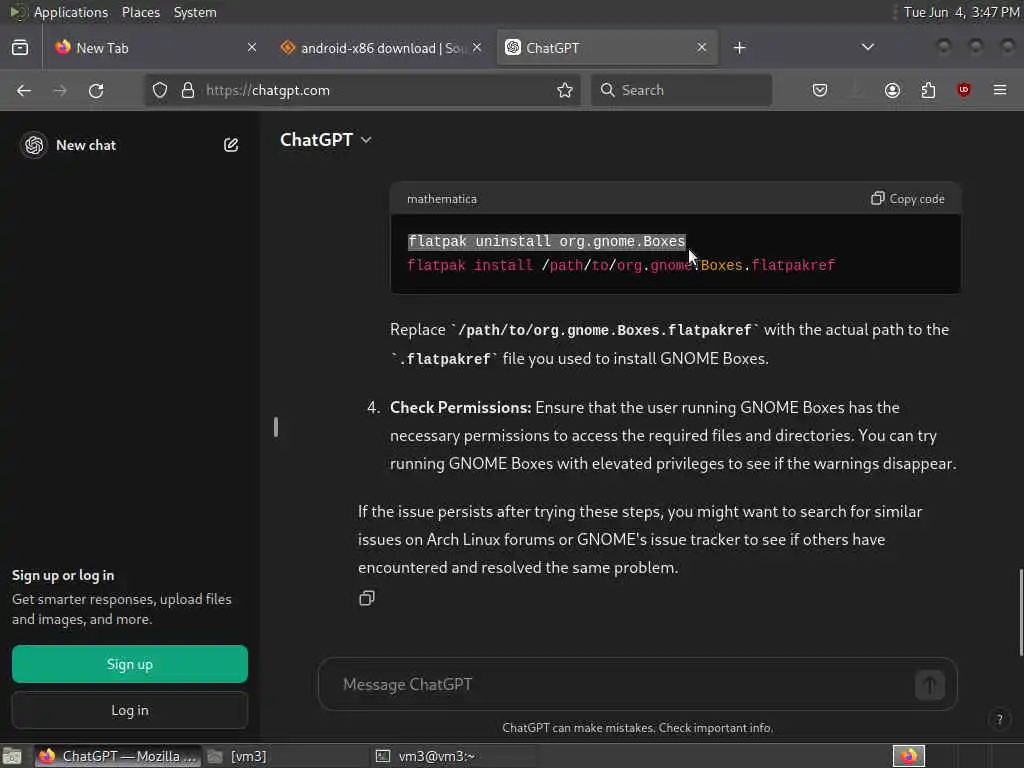1024x768 pixels.
Task: Go back to previous page
Action: (24, 90)
